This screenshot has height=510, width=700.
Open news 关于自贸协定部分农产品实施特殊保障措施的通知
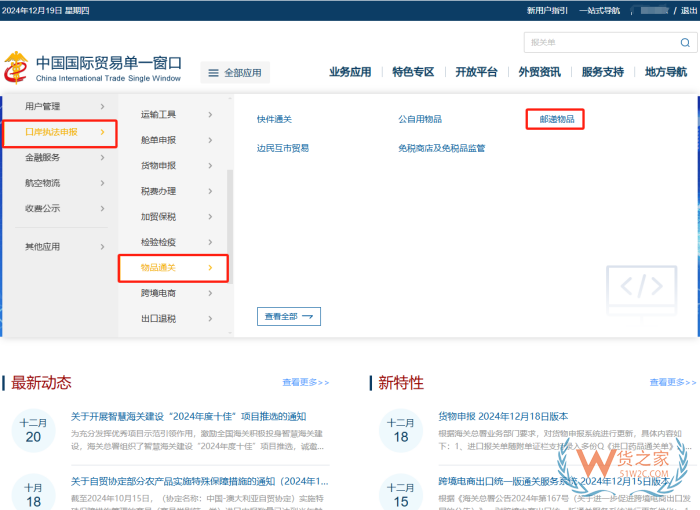(x=200, y=481)
